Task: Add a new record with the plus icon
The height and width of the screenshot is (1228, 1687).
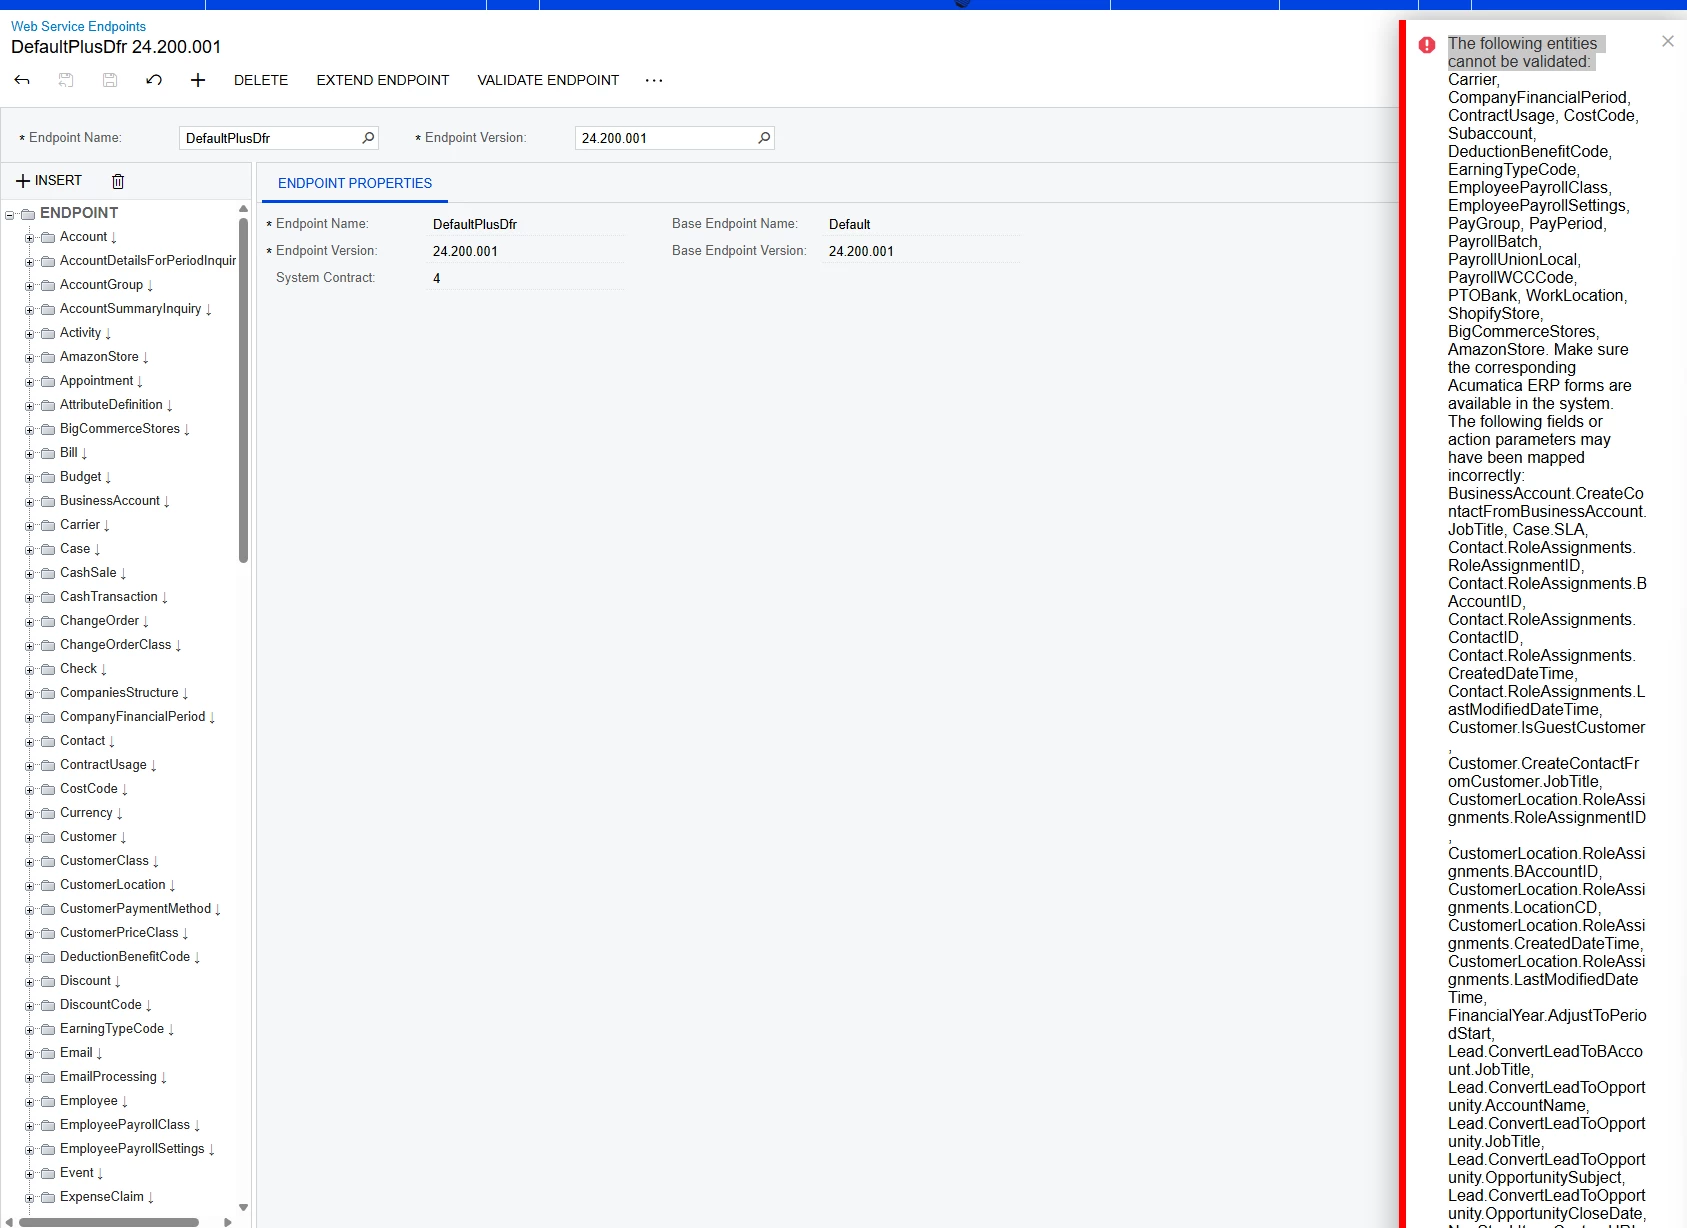Action: (197, 80)
